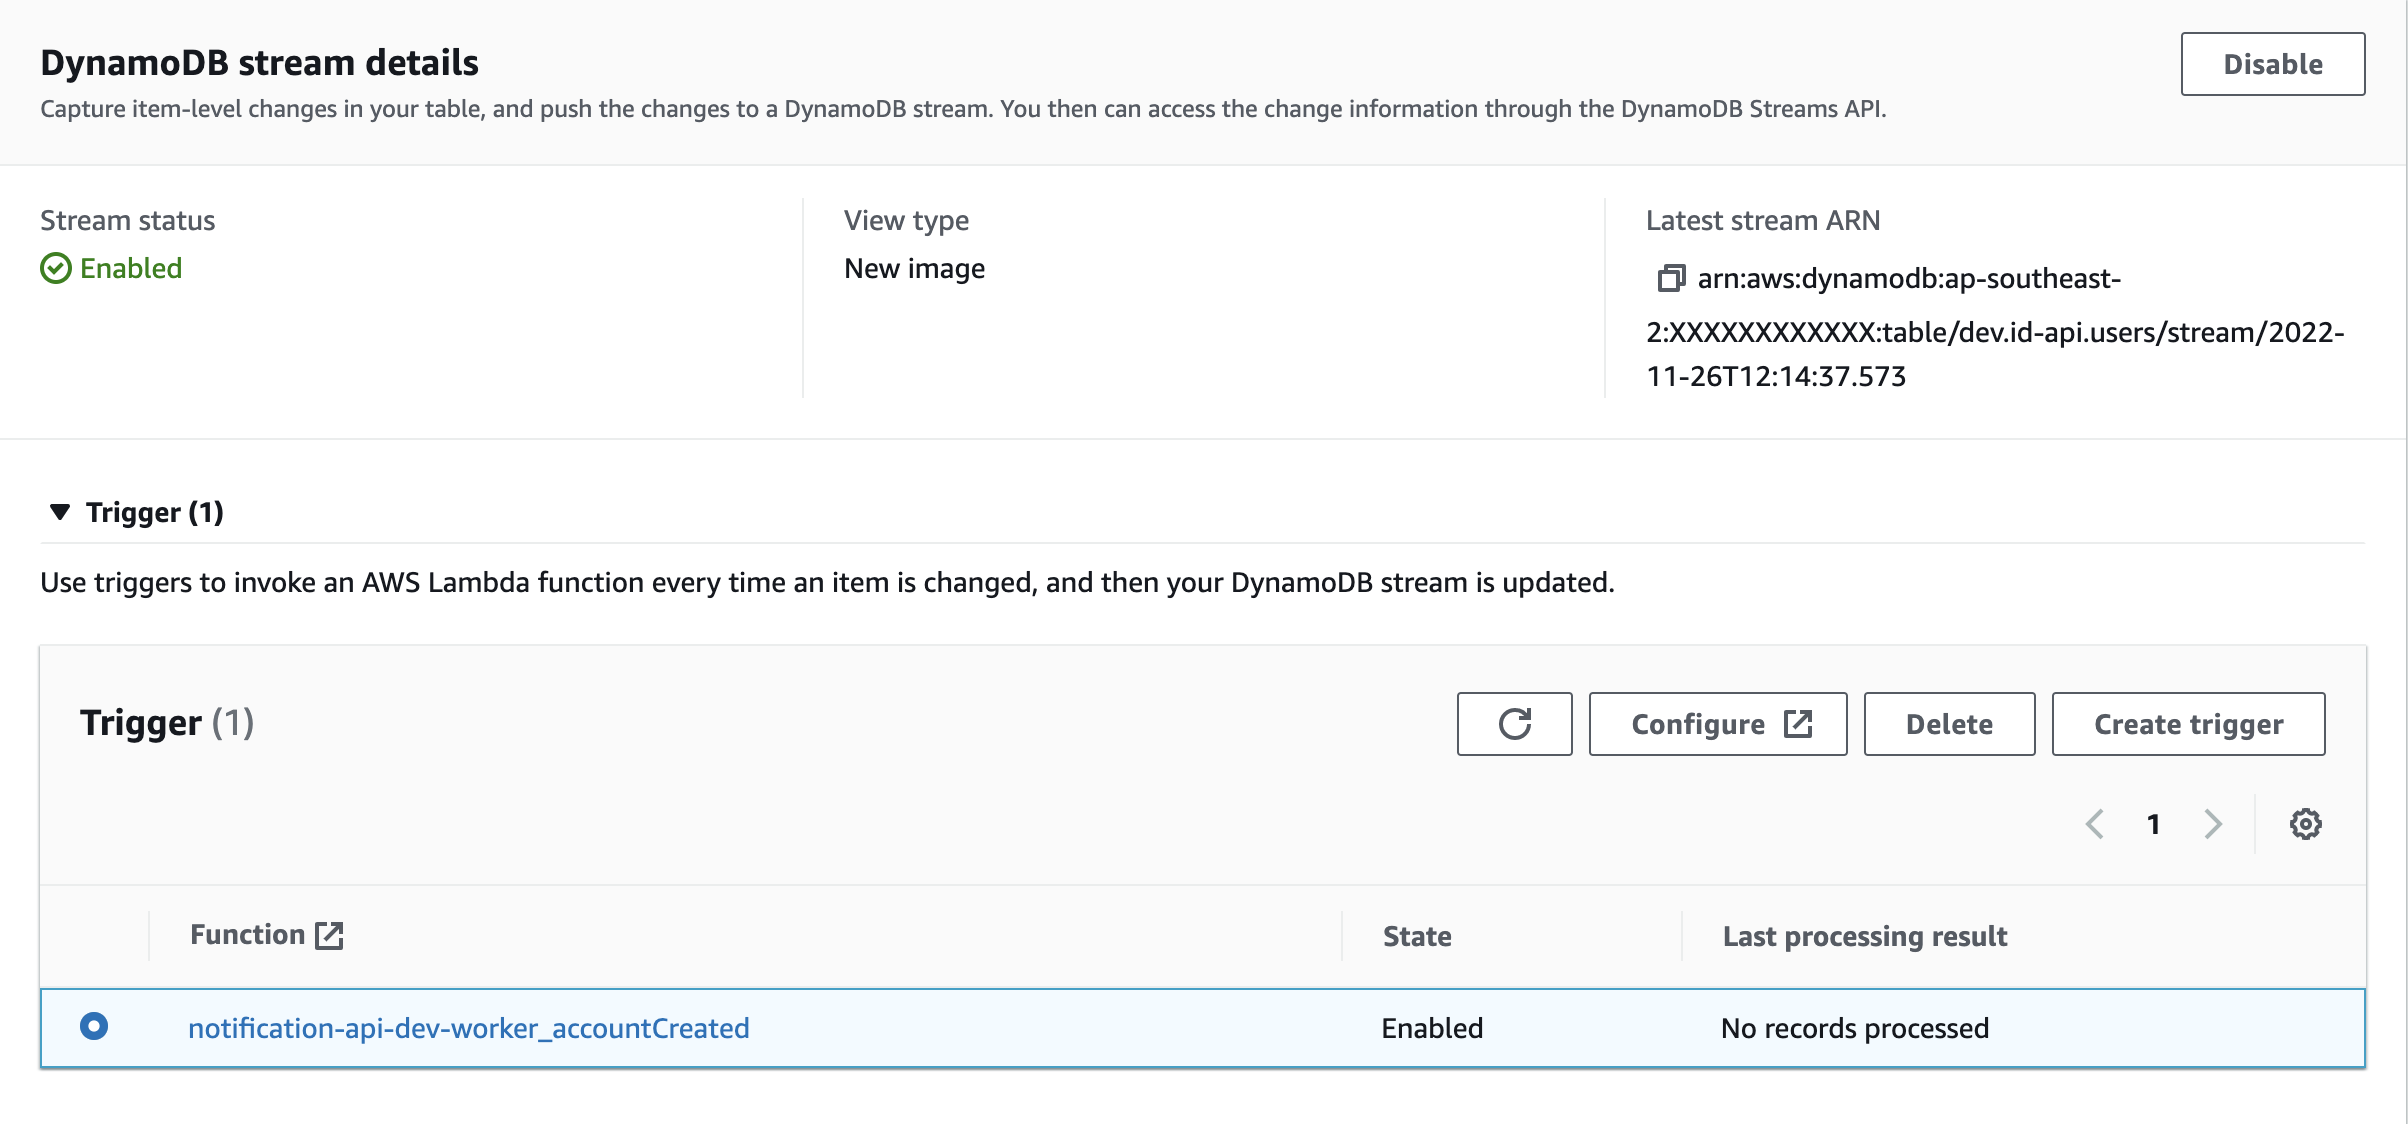The image size is (2408, 1124).
Task: Click the refresh triggers icon button
Action: click(x=1514, y=724)
